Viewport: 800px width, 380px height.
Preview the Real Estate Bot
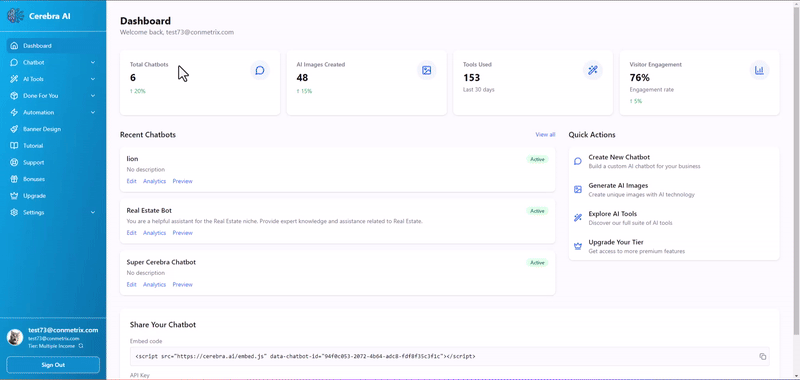point(182,233)
